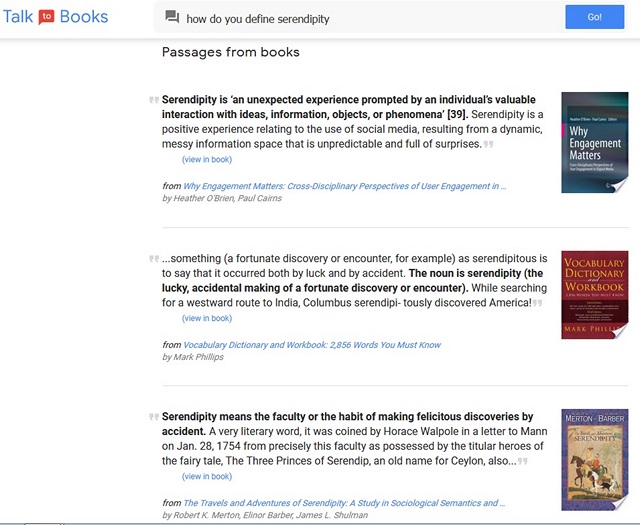Open Why Engagement Matters title link
The height and width of the screenshot is (525, 640).
344,186
